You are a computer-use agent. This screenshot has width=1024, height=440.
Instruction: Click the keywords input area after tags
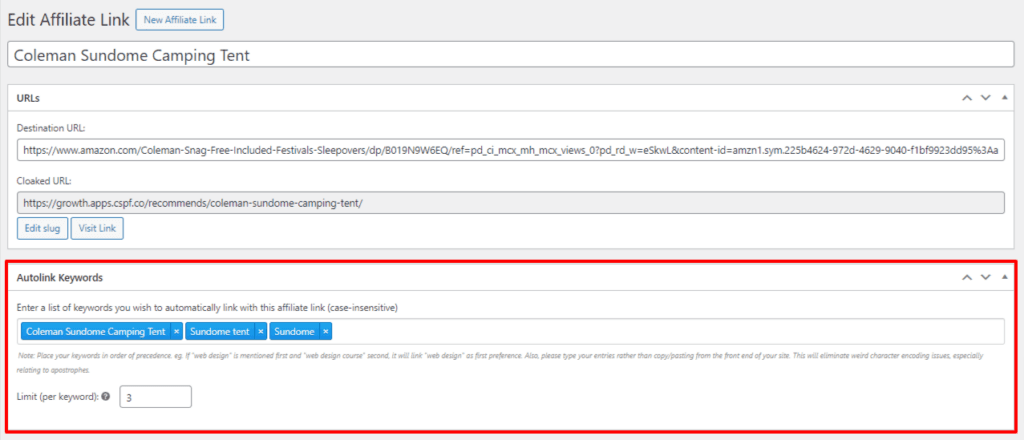pos(666,332)
